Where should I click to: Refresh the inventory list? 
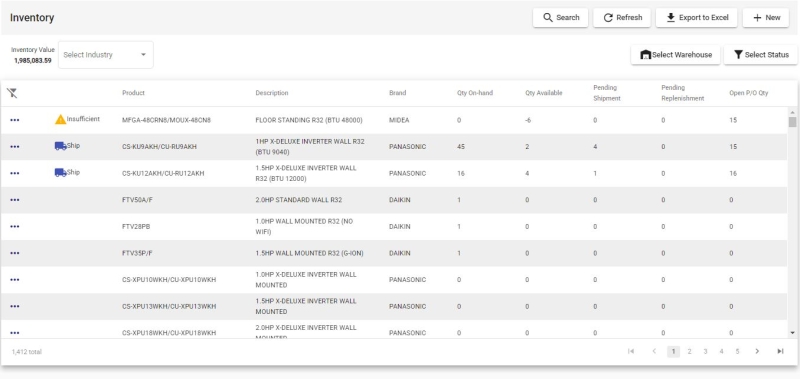[x=622, y=17]
